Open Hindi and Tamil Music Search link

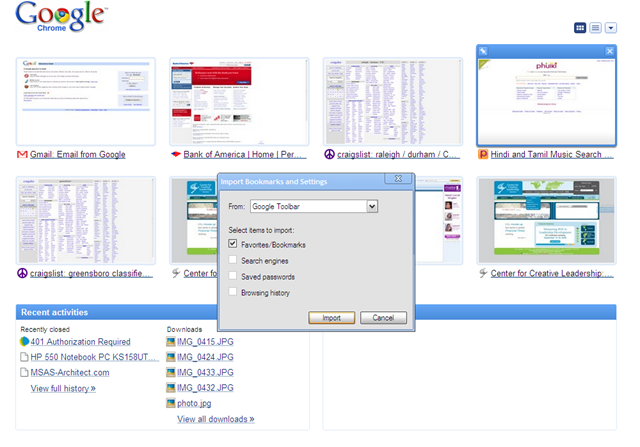coord(552,154)
